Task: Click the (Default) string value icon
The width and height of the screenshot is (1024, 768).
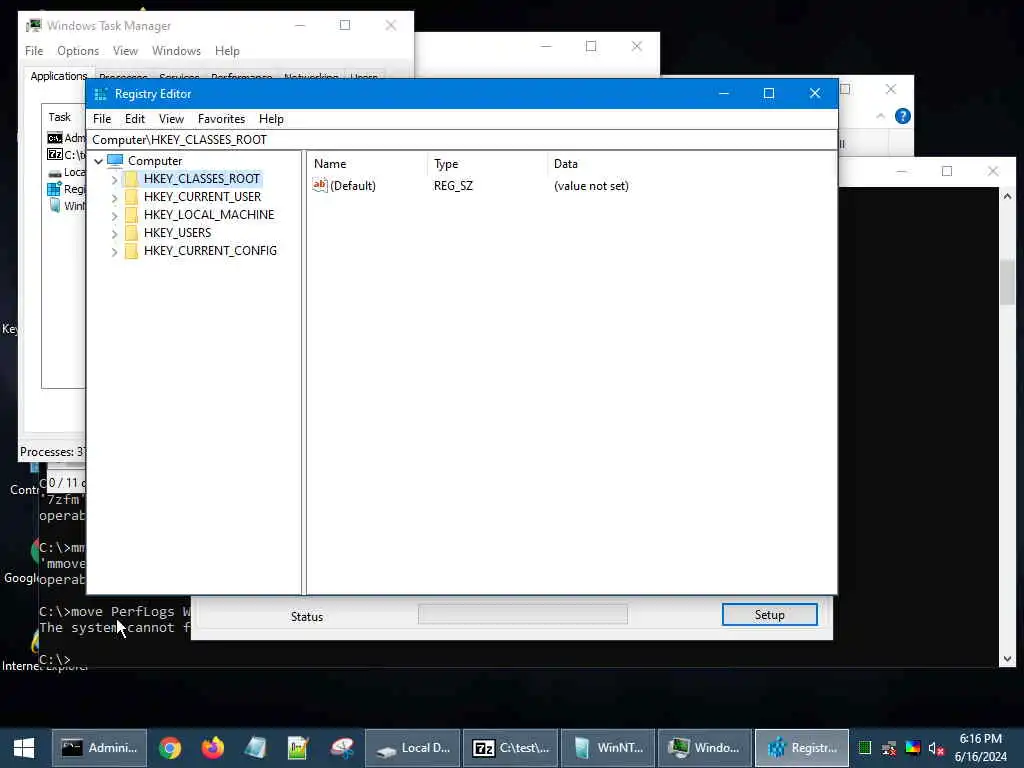Action: click(x=320, y=185)
